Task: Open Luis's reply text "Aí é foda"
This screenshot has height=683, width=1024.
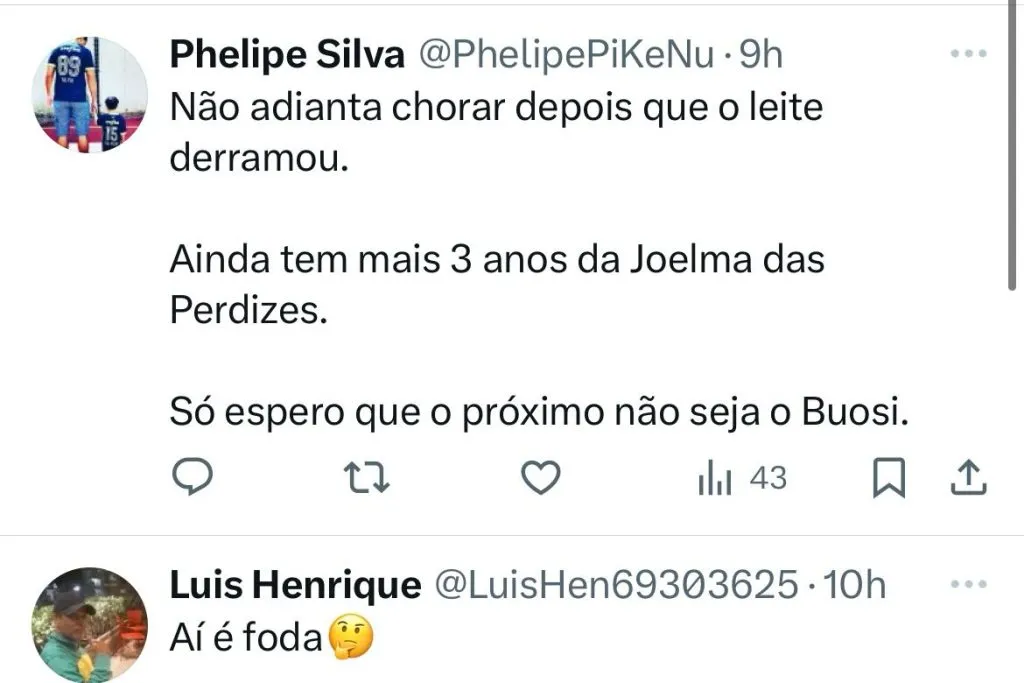Action: (246, 637)
